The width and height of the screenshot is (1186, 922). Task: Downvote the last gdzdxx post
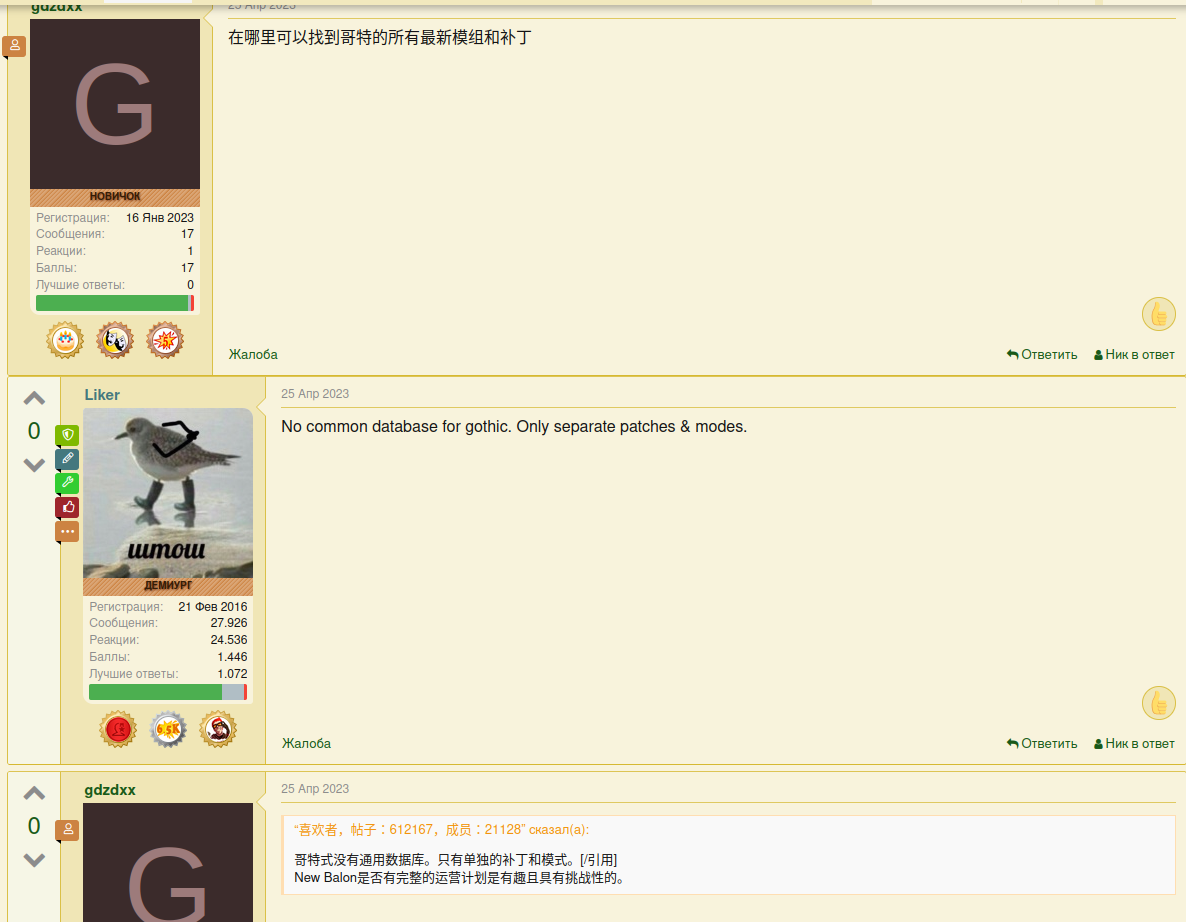point(34,860)
